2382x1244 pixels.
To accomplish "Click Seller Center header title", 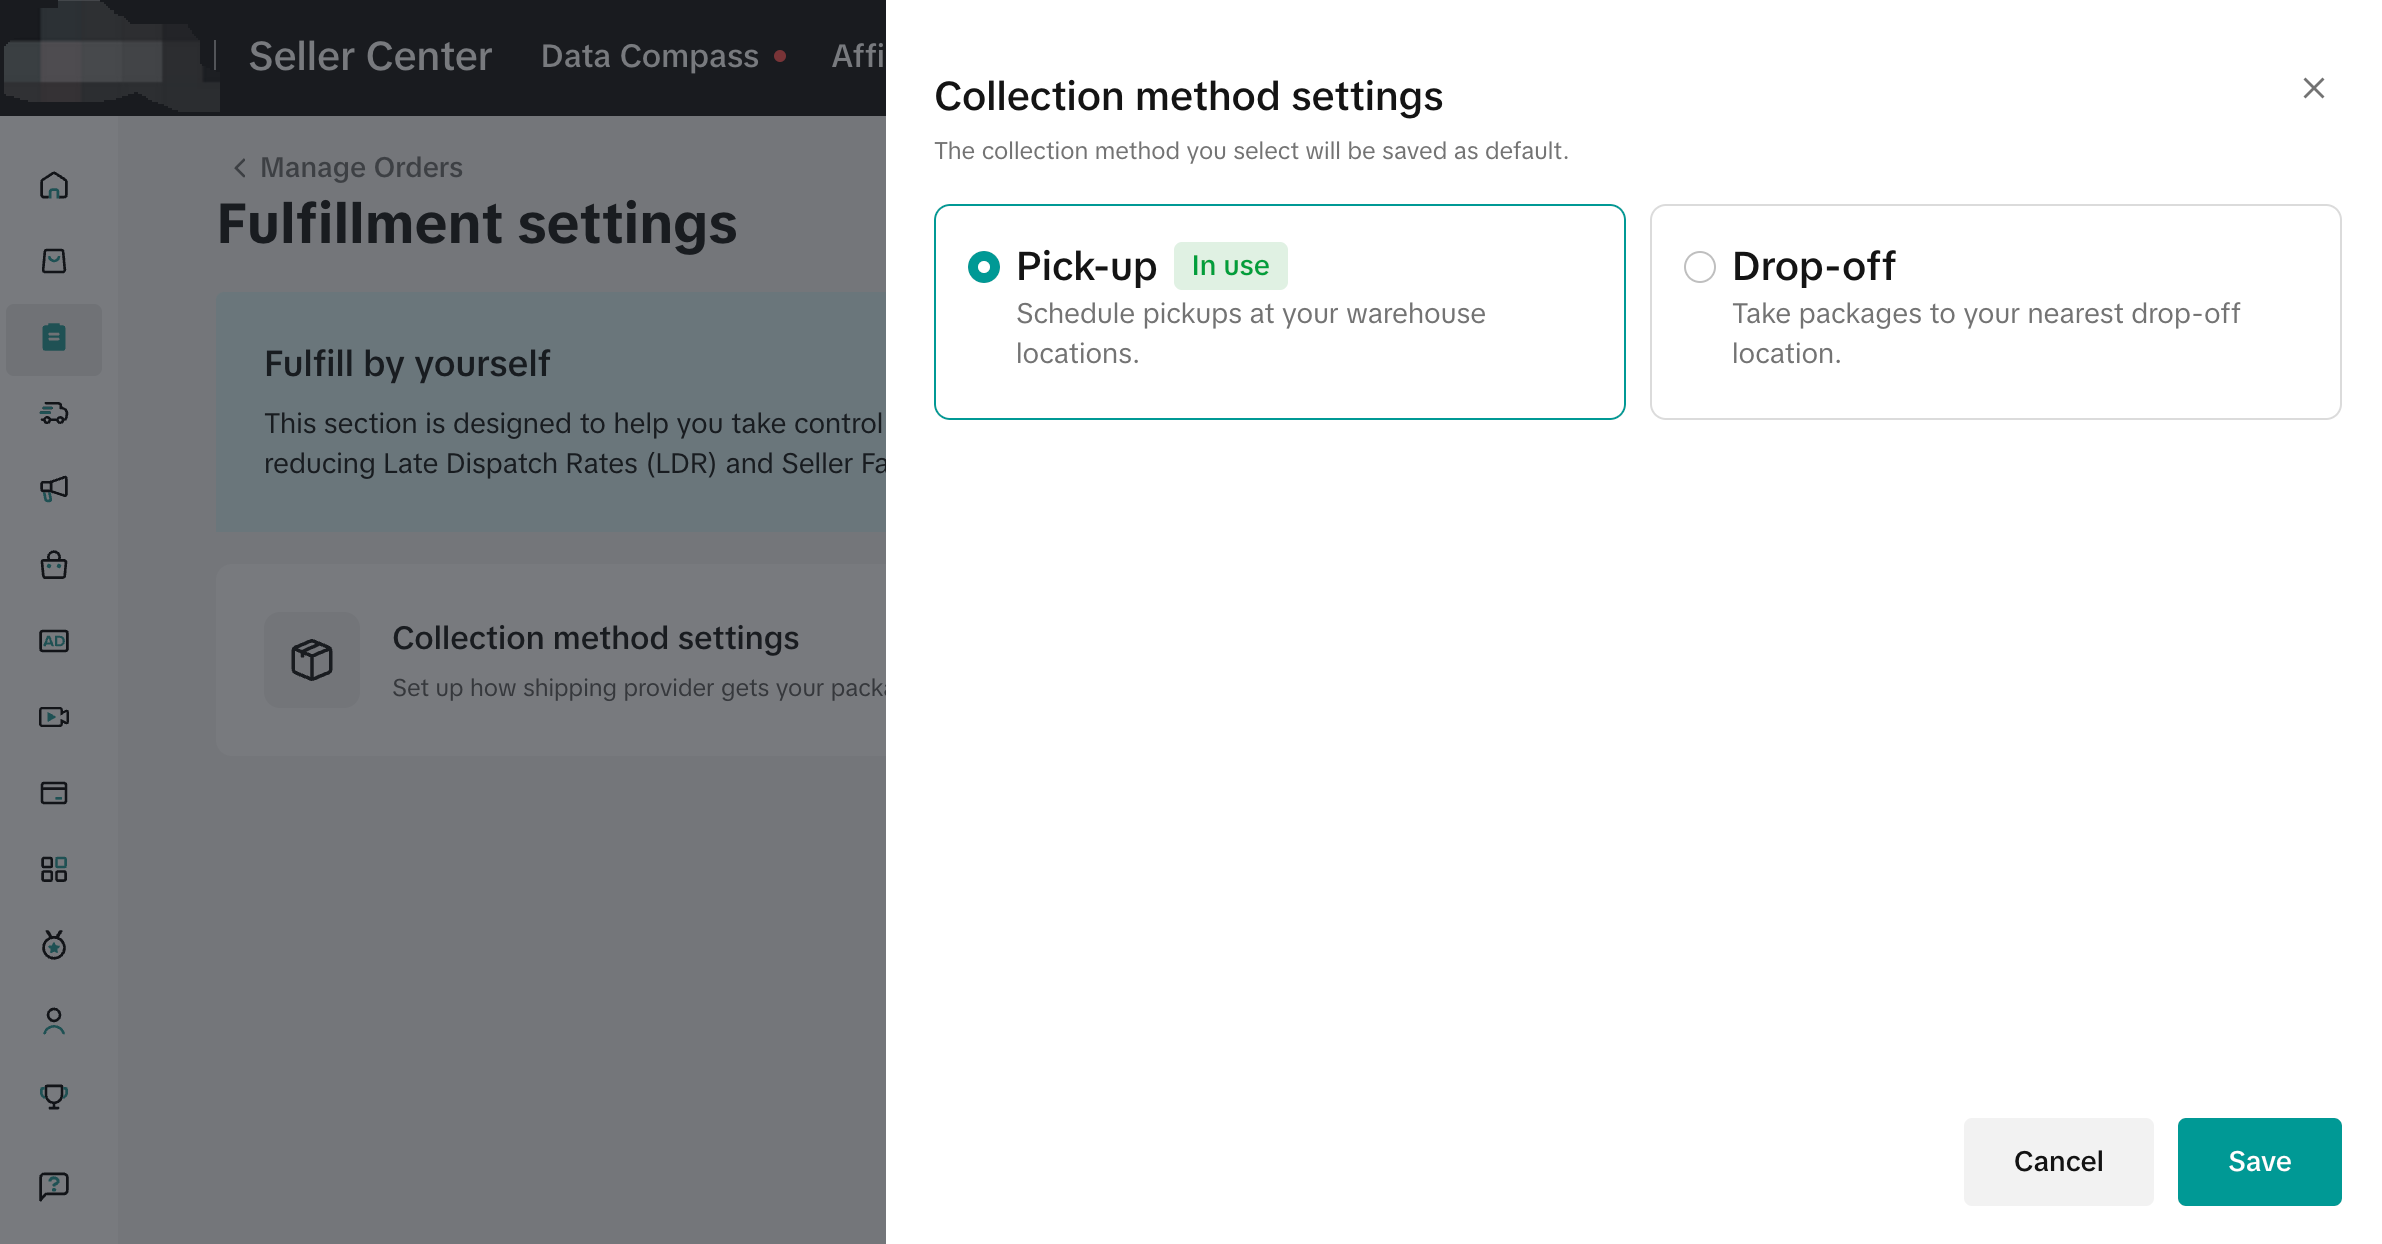I will (x=370, y=56).
